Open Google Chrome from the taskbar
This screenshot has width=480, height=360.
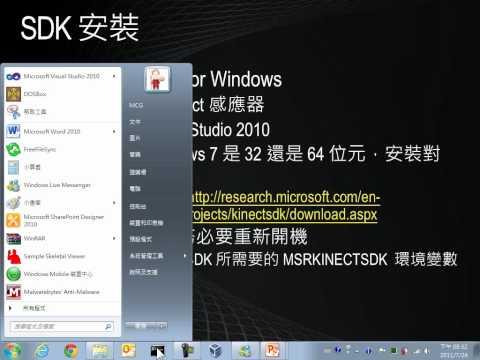click(x=71, y=351)
